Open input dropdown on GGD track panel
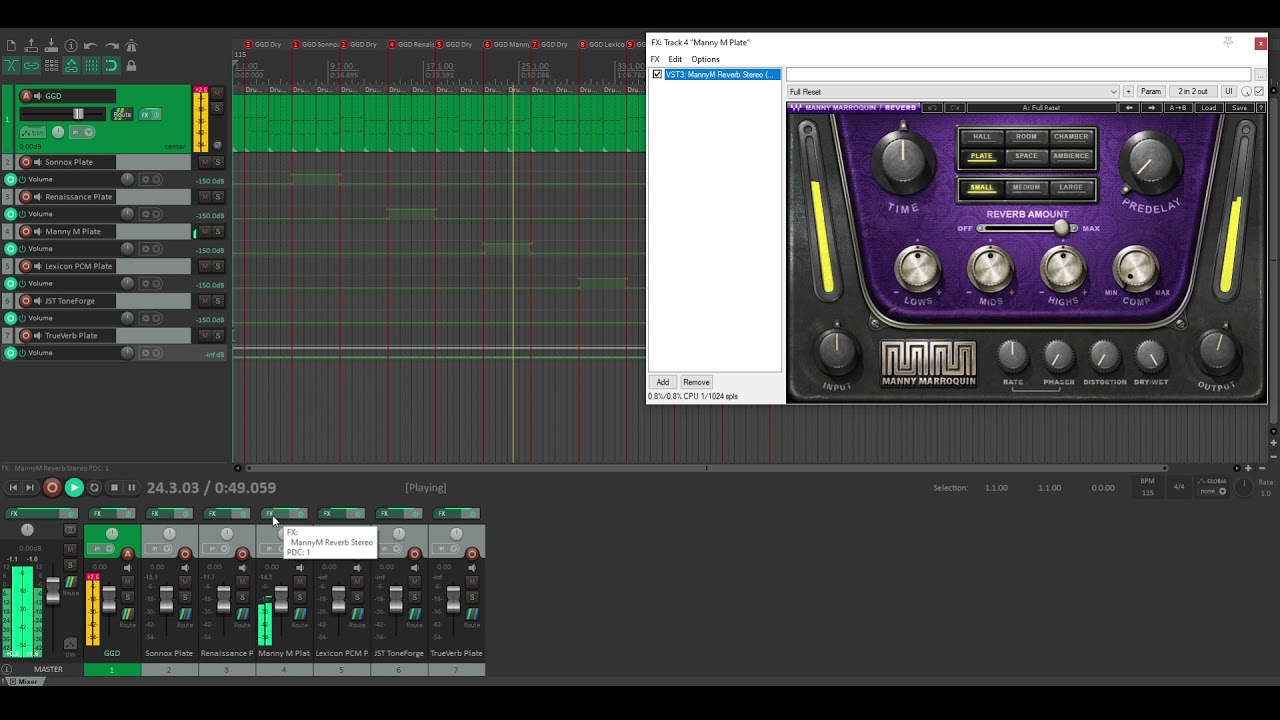This screenshot has width=1280, height=720. click(82, 132)
